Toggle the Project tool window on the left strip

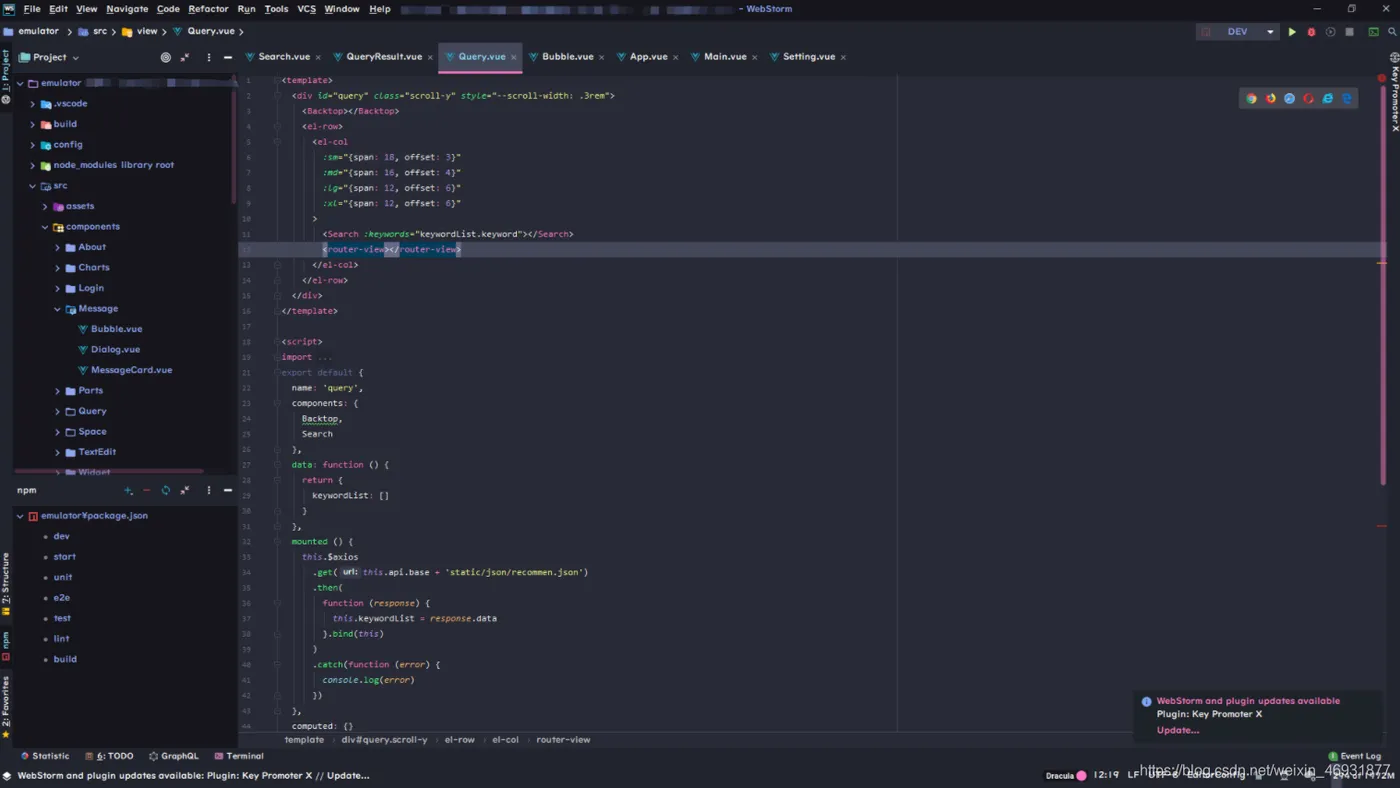click(6, 78)
